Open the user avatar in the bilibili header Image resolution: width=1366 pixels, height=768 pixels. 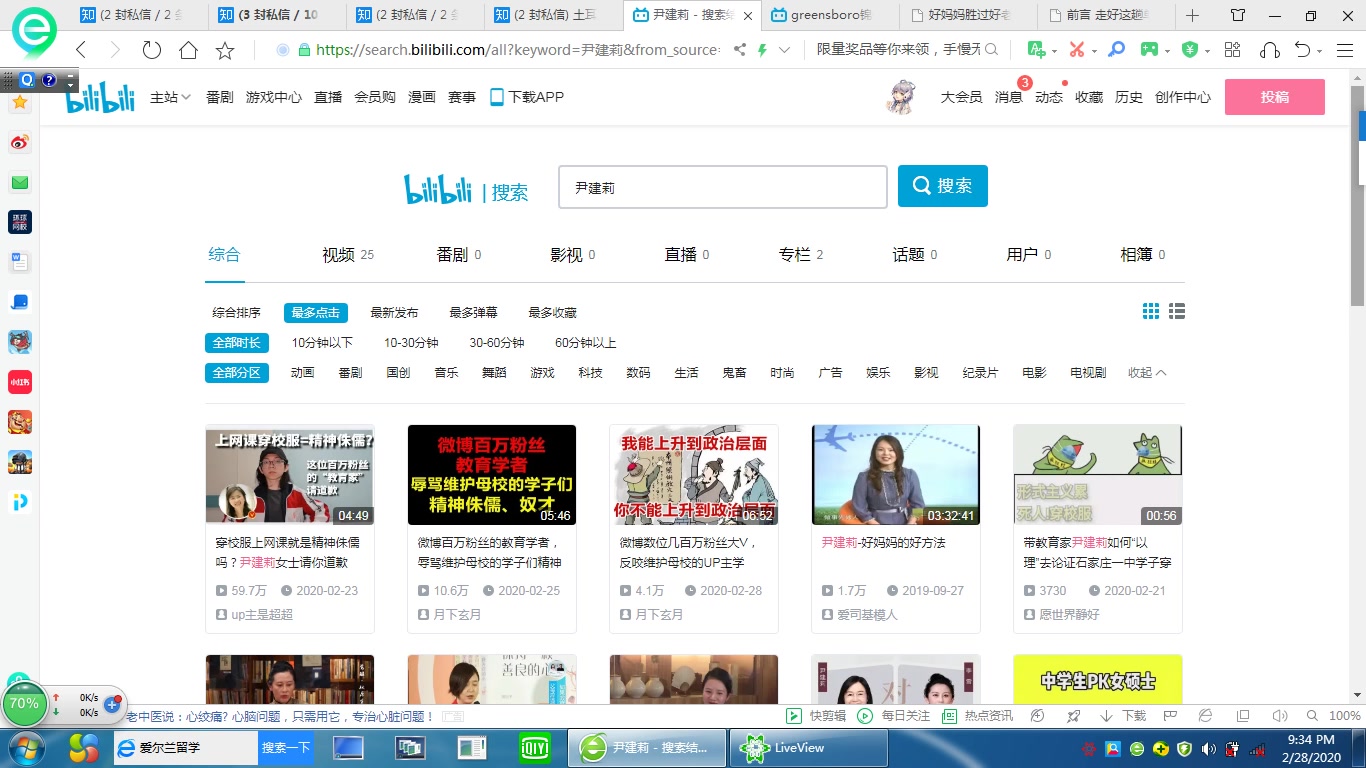pyautogui.click(x=903, y=96)
